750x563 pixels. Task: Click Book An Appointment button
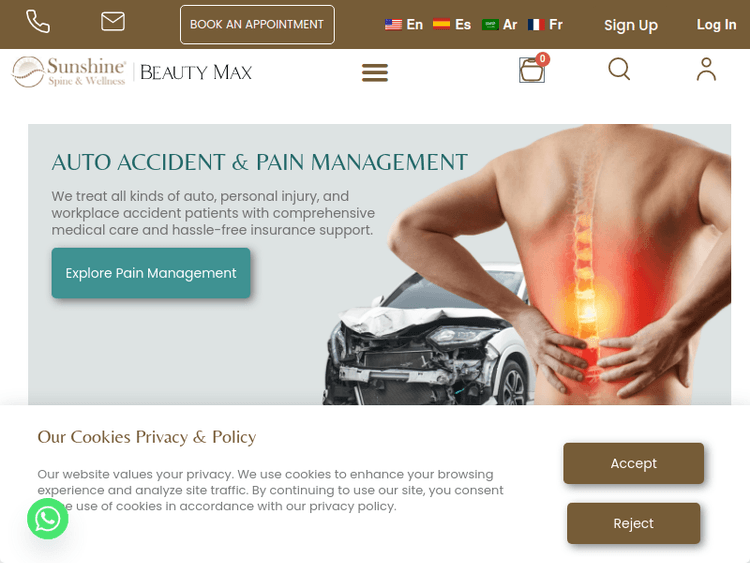point(257,24)
